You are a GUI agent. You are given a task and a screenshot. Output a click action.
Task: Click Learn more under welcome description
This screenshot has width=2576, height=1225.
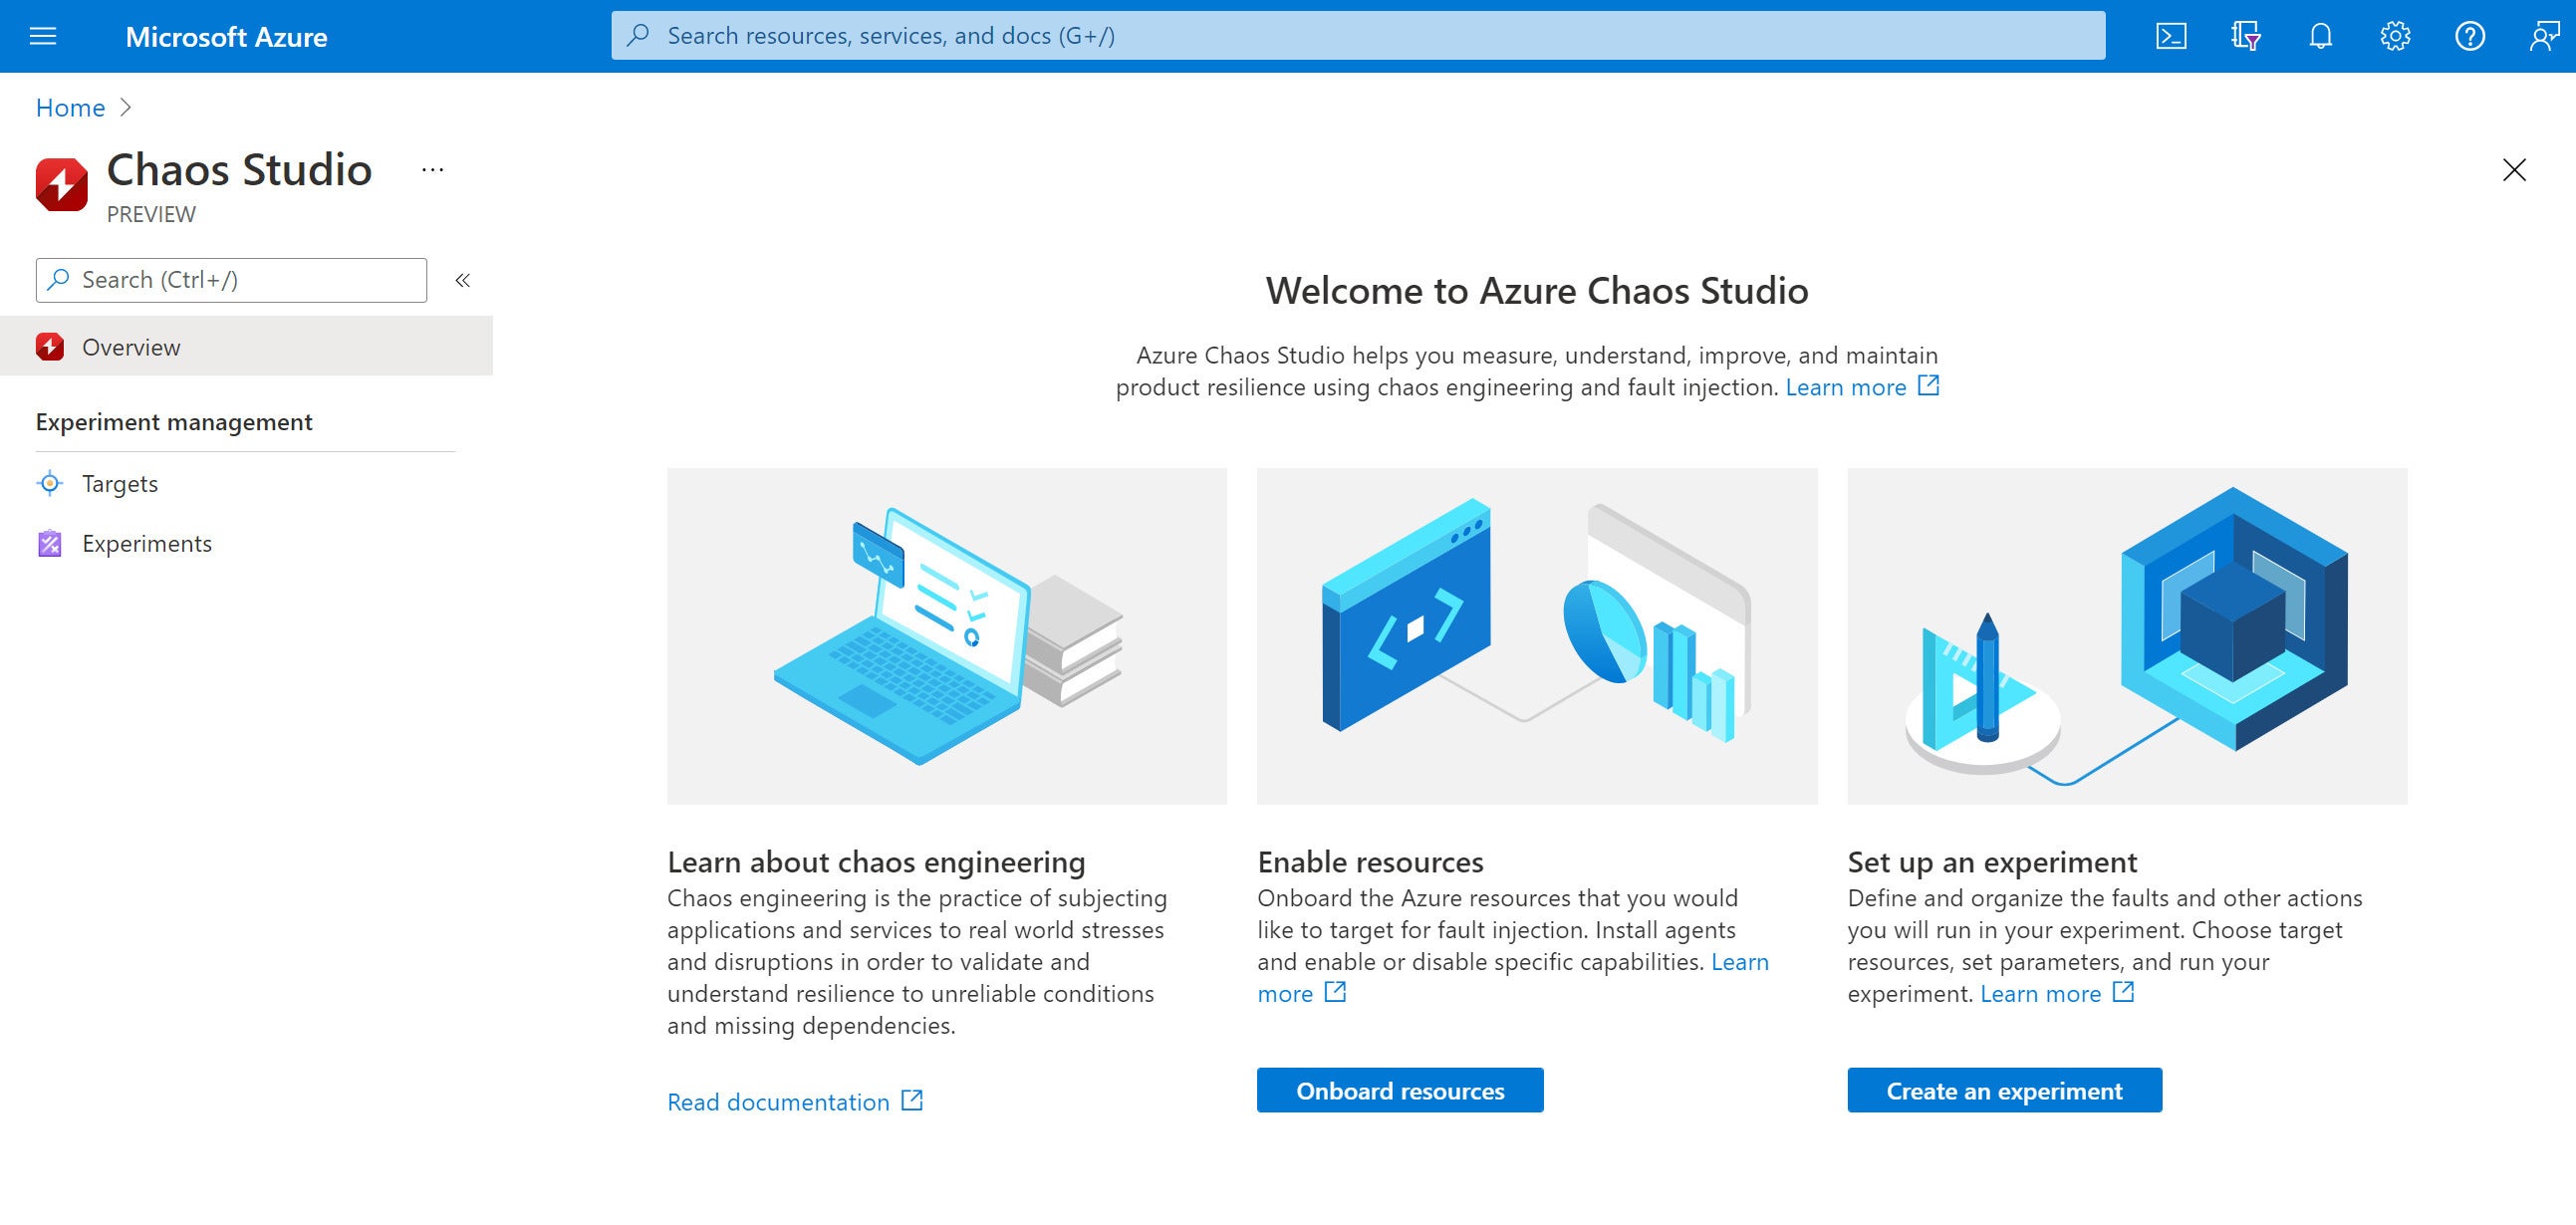coord(1846,387)
